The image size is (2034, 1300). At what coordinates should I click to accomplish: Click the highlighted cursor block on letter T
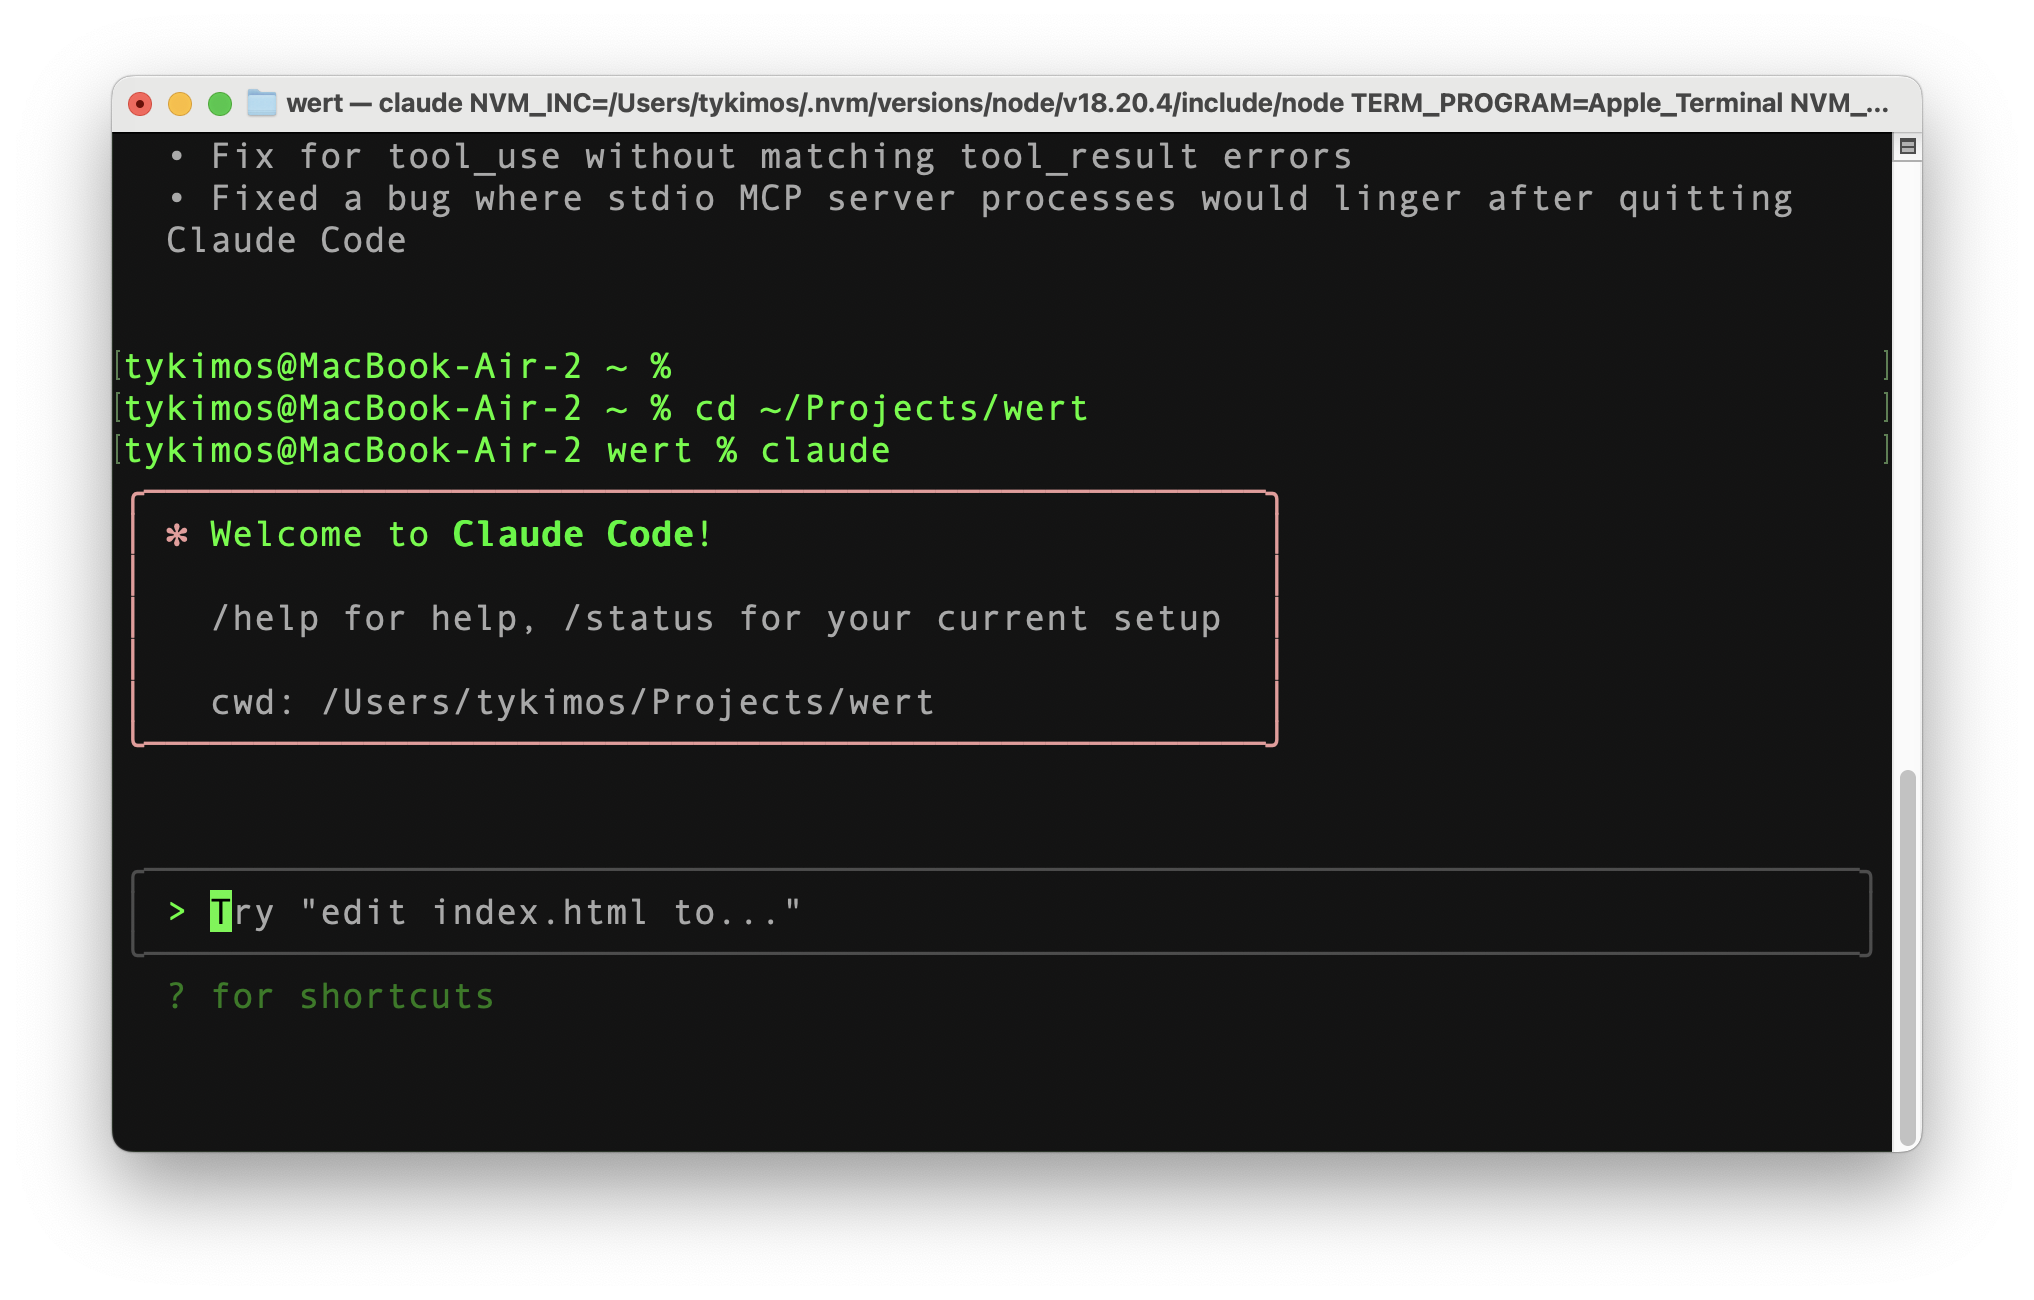[220, 912]
